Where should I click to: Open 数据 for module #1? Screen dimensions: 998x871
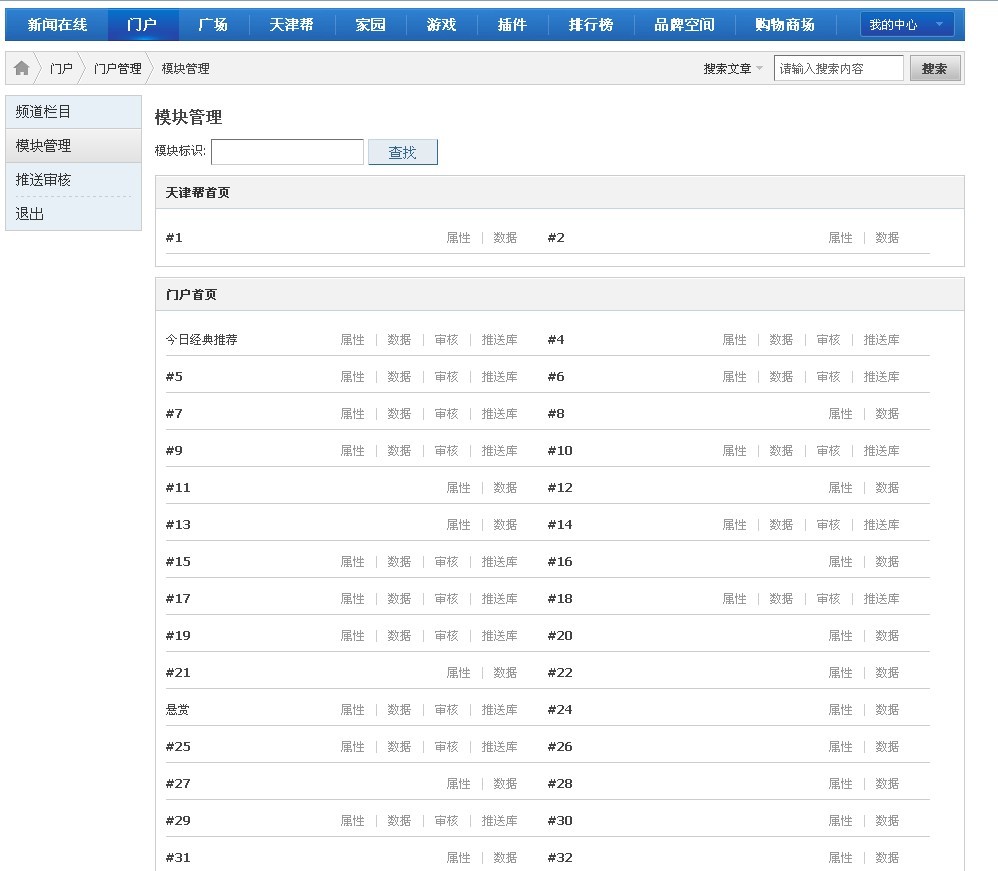[505, 237]
